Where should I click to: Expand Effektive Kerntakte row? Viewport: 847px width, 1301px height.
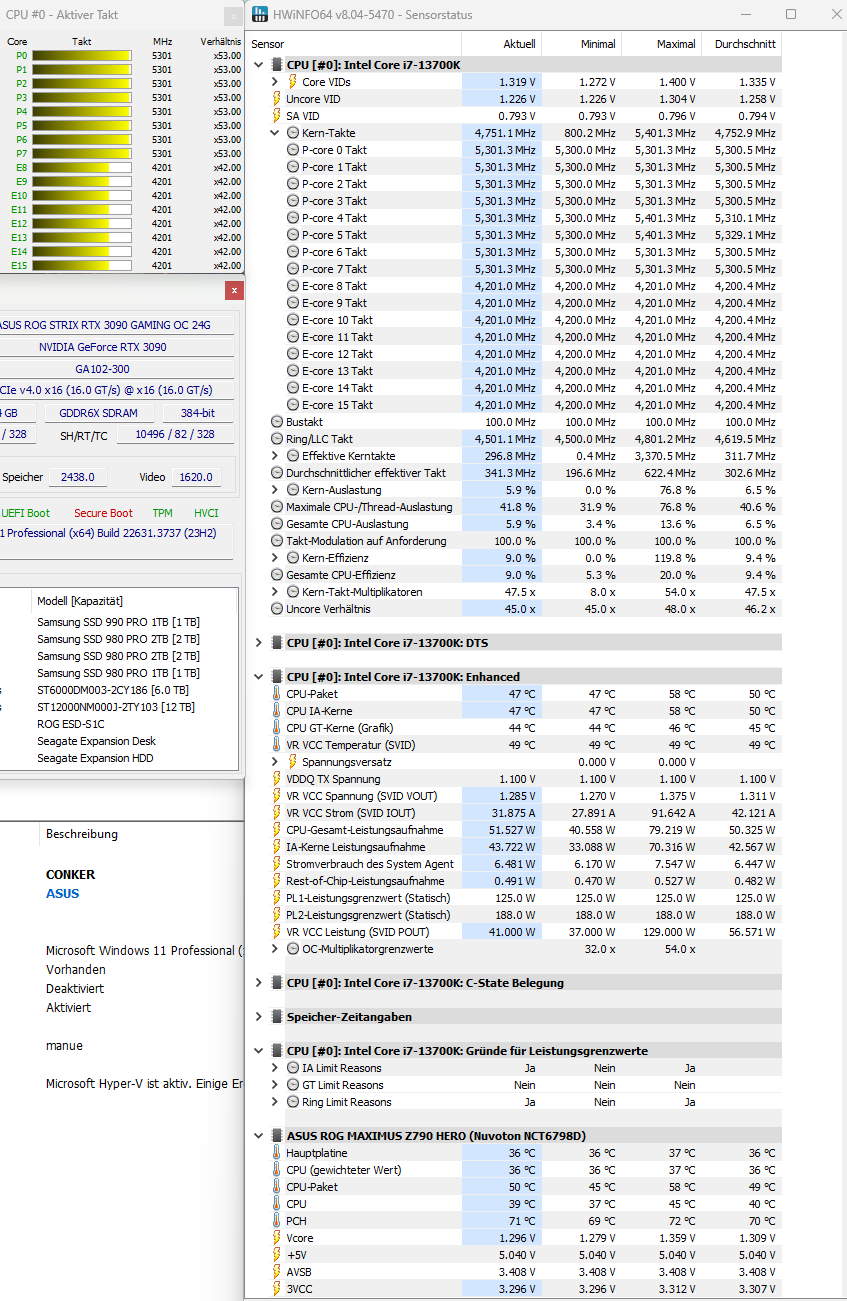point(275,456)
